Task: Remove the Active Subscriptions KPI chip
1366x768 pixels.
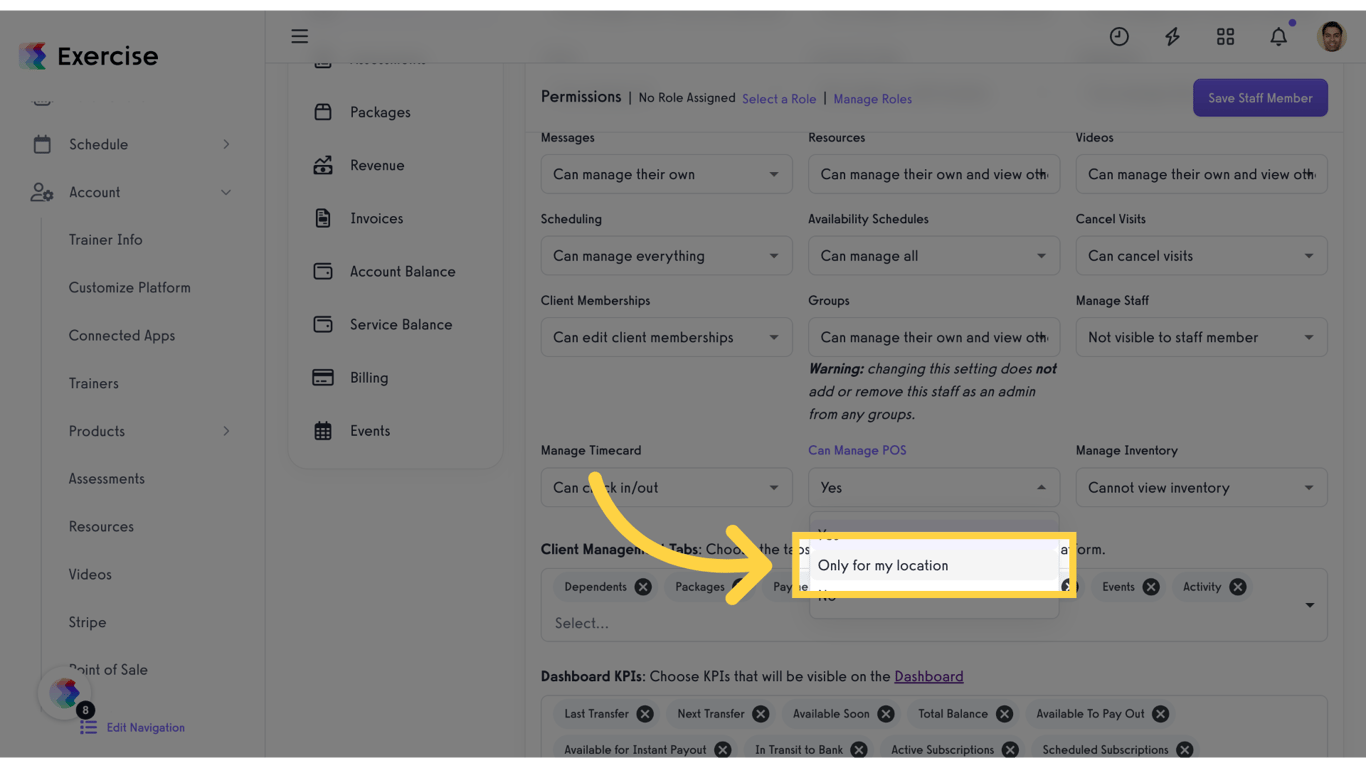Action: [x=1010, y=750]
